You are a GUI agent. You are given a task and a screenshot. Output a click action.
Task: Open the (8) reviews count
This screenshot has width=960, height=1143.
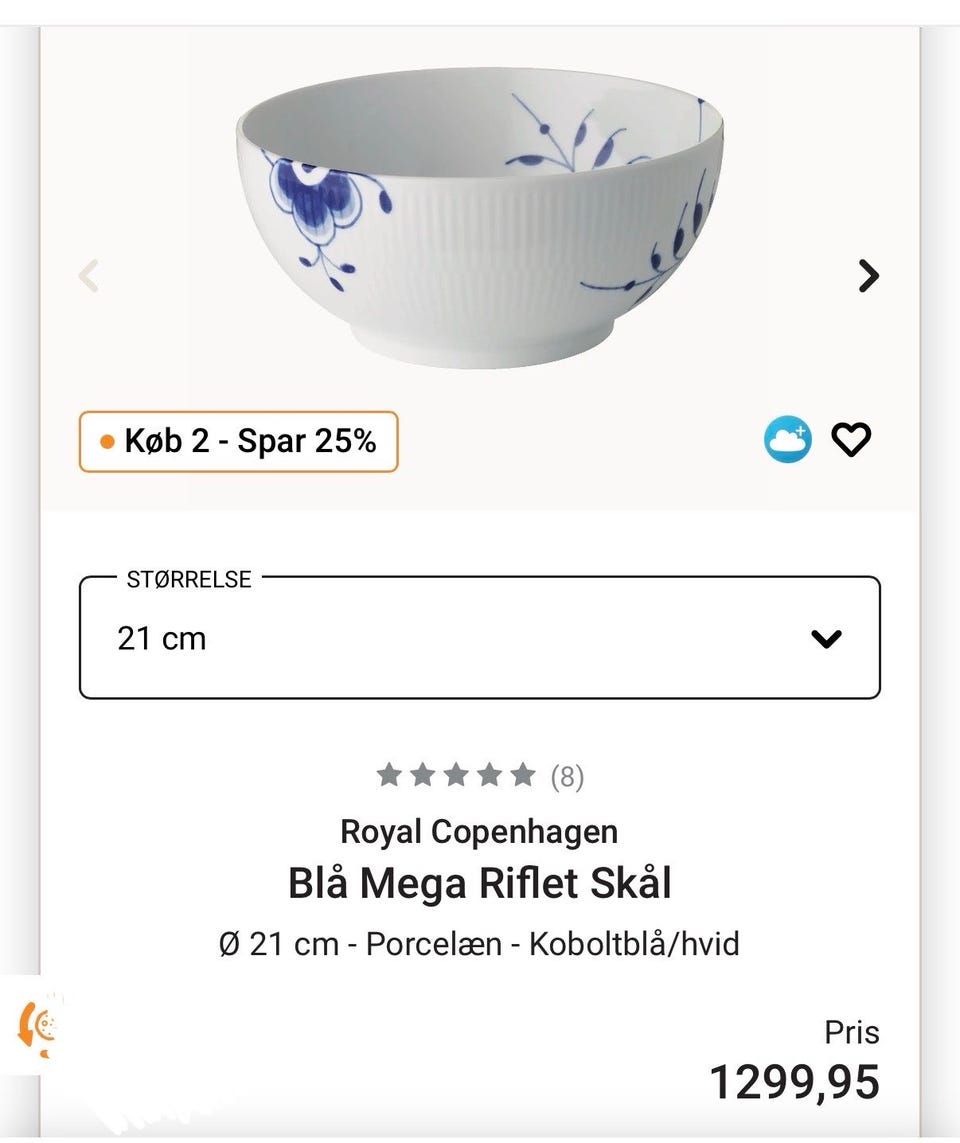[x=567, y=777]
